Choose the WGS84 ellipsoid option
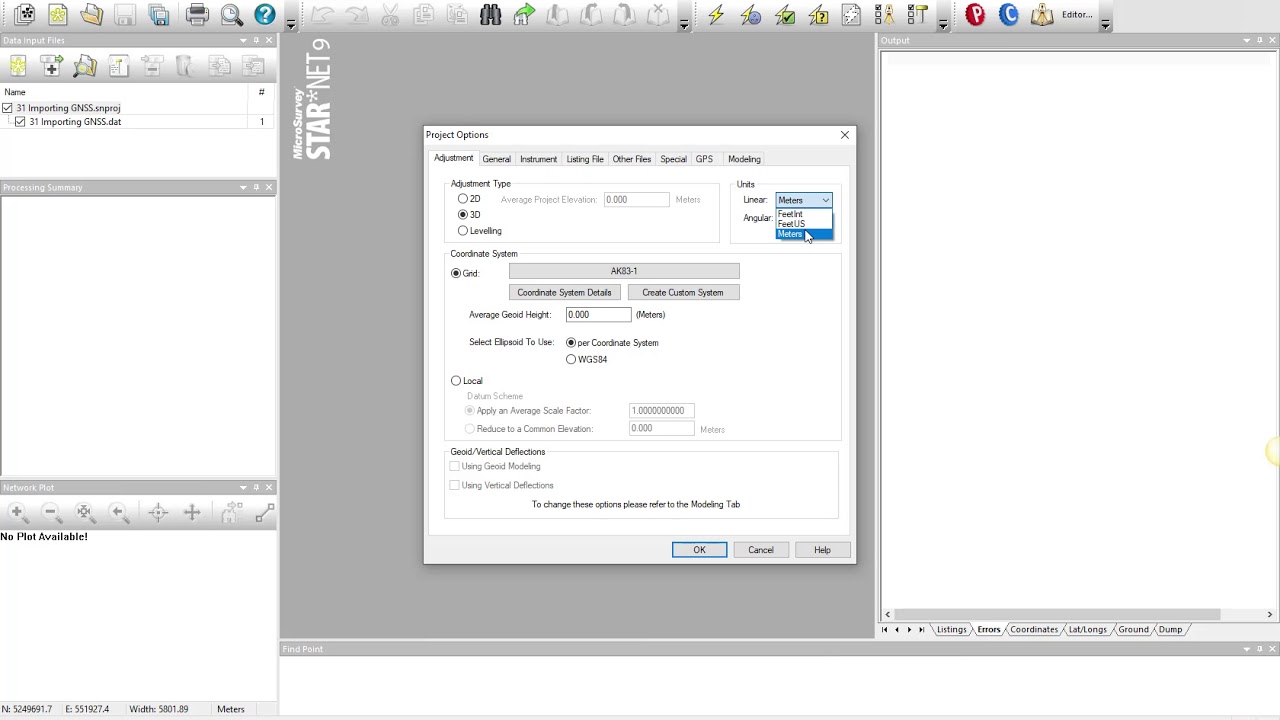 [x=571, y=359]
